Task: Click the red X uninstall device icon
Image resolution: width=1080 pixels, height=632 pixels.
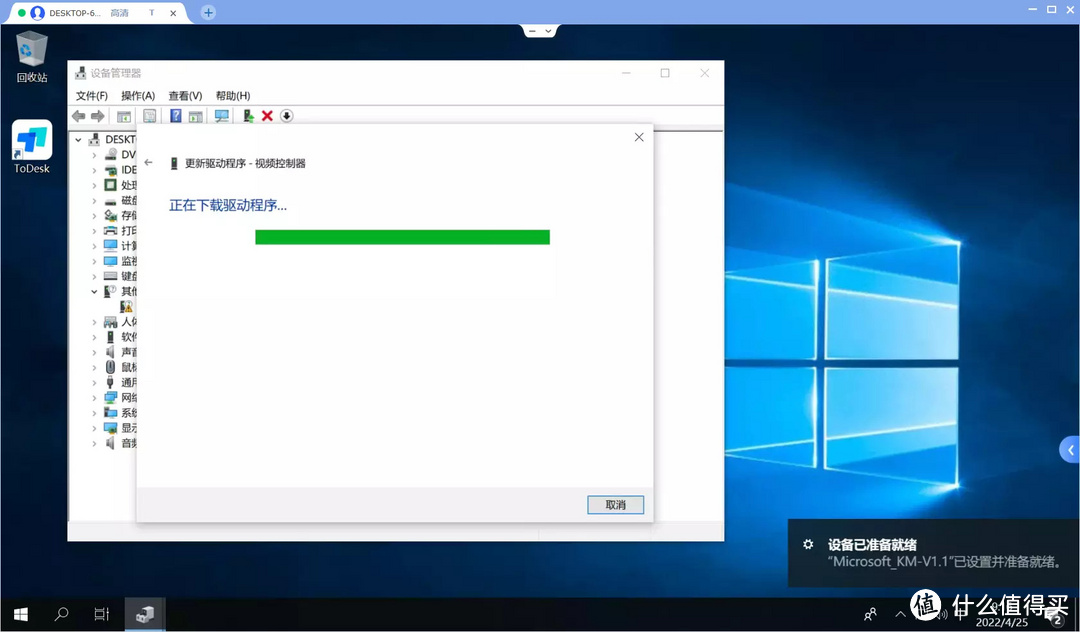Action: [267, 116]
